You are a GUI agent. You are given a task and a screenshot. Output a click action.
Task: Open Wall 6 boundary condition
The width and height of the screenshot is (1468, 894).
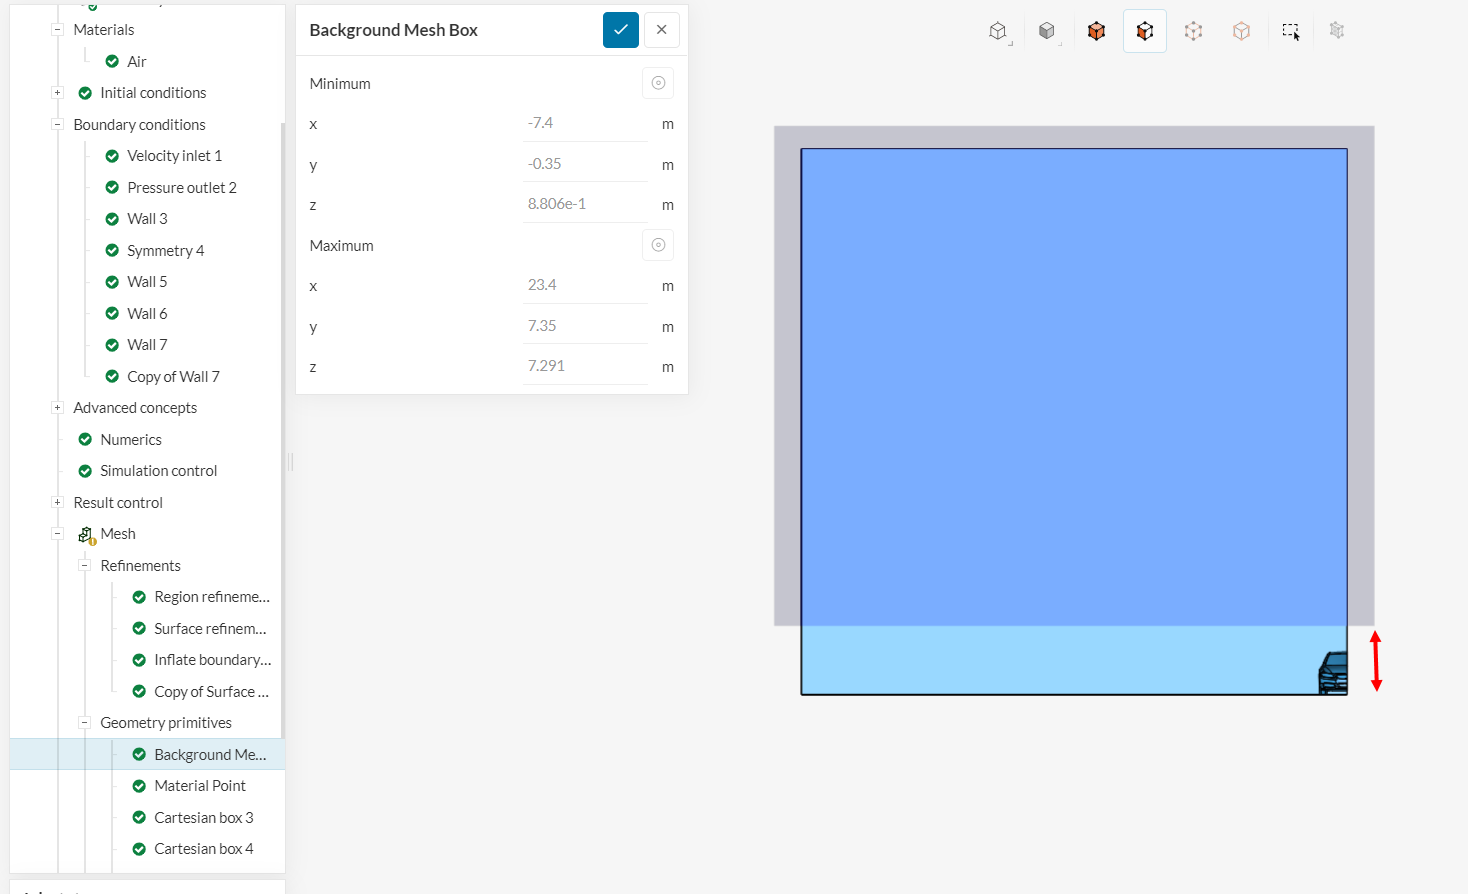(147, 314)
